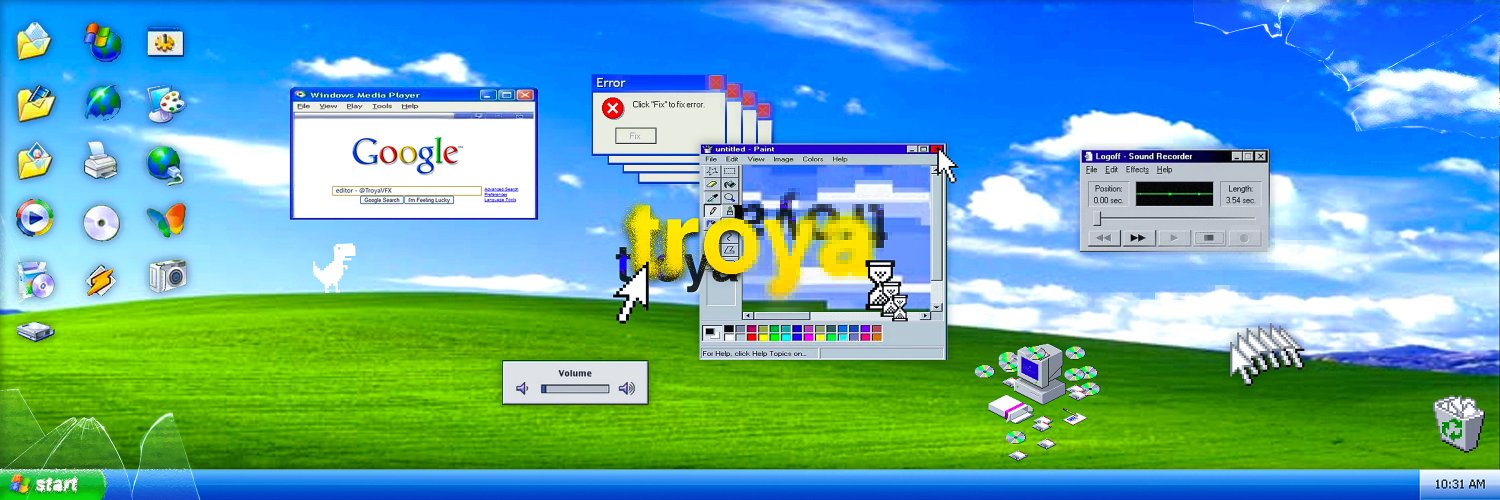The image size is (1500, 500).
Task: Click Paint horizontal scrollbar right arrow
Action: click(x=925, y=316)
